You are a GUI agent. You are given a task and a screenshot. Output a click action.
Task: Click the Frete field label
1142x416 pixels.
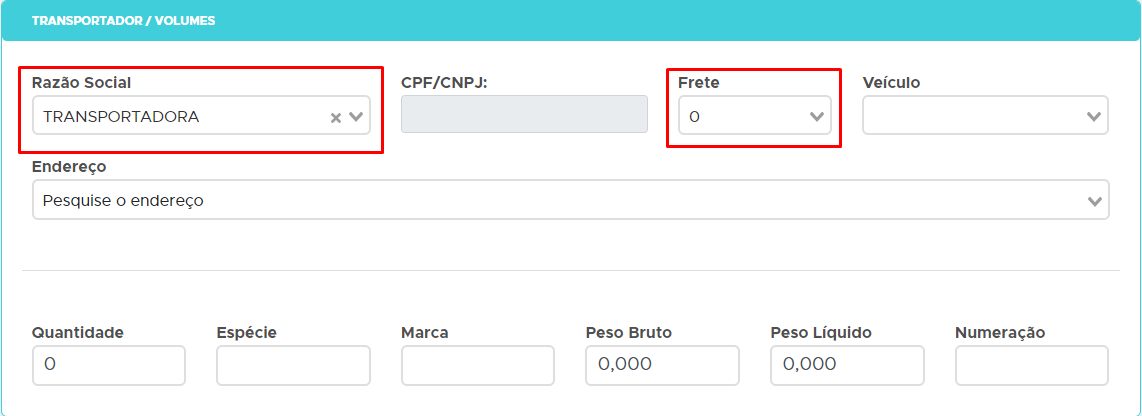(x=698, y=82)
